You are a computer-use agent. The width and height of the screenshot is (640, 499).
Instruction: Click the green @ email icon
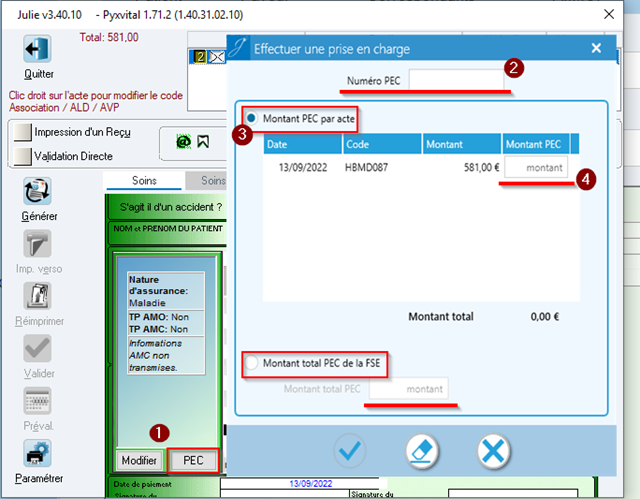(x=183, y=142)
